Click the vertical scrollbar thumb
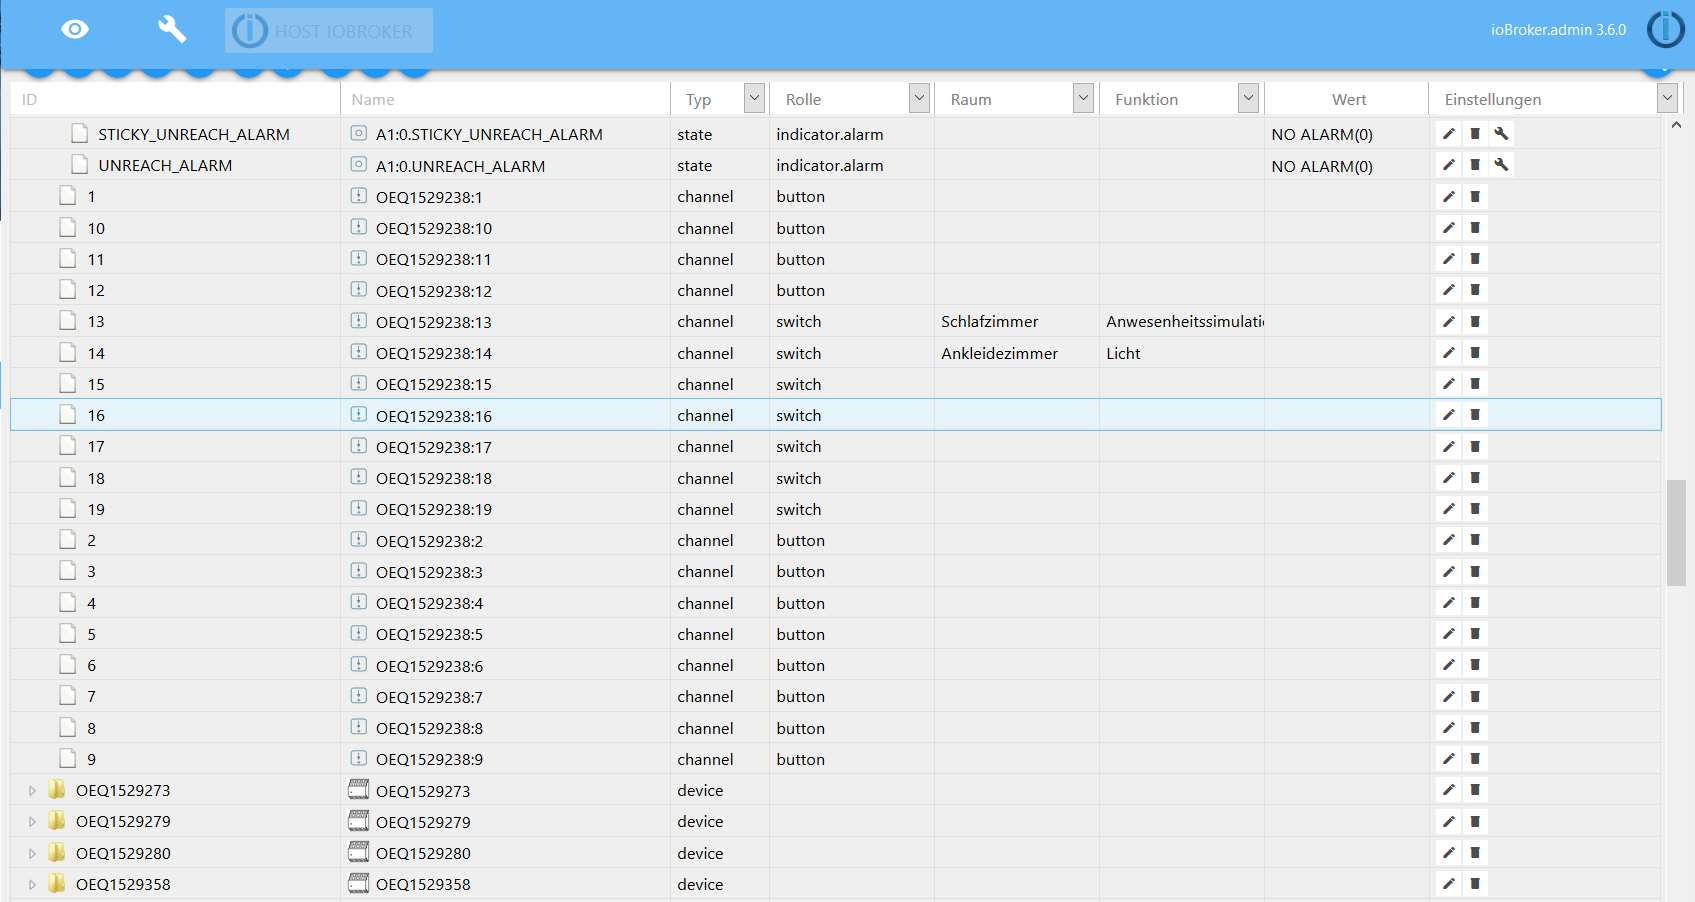This screenshot has height=902, width=1695. click(x=1676, y=532)
